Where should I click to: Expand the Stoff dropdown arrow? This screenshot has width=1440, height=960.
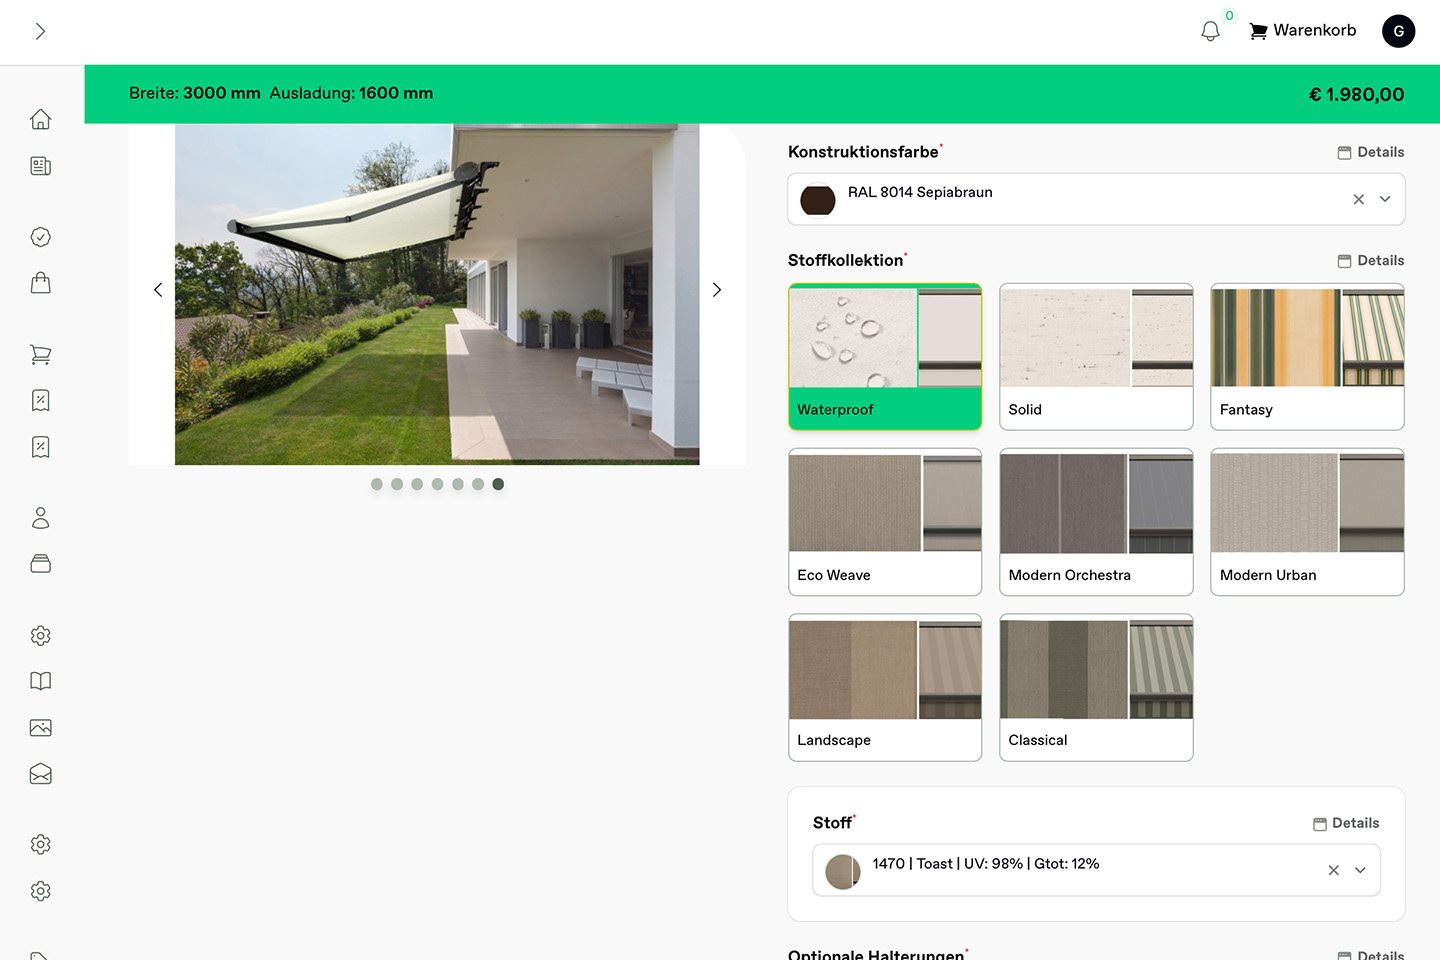pos(1360,870)
